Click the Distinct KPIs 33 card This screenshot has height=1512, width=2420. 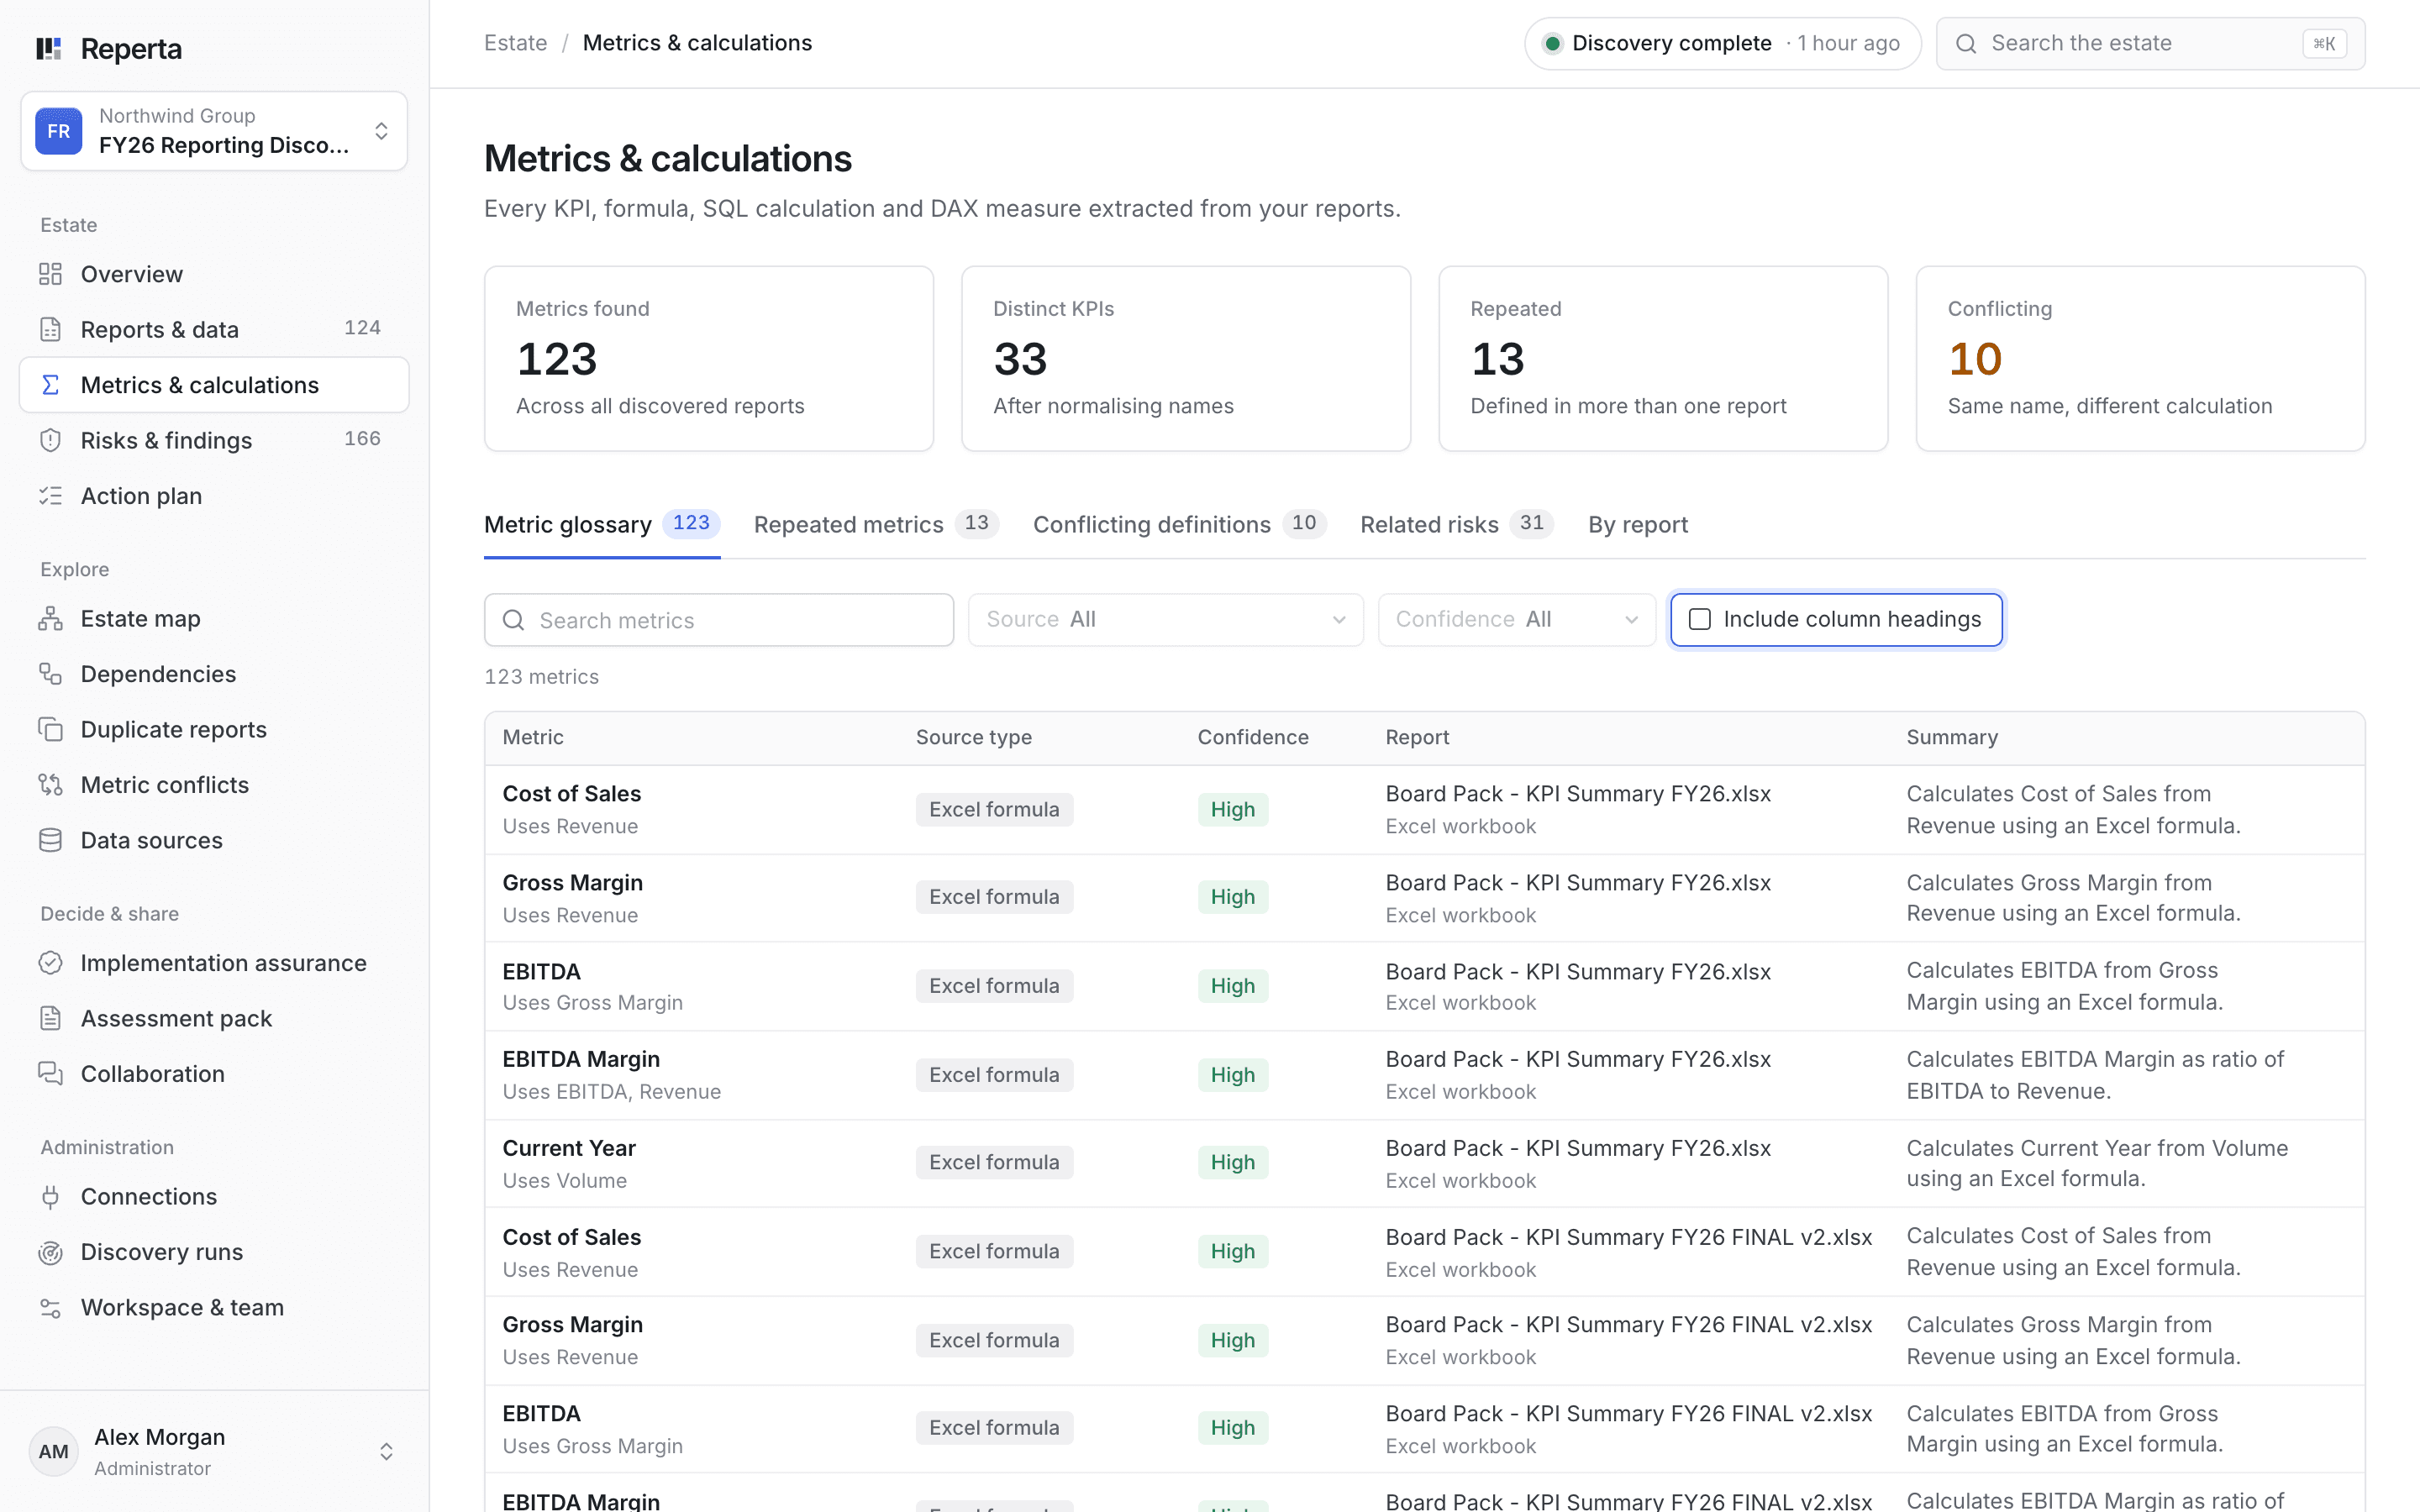[1186, 358]
